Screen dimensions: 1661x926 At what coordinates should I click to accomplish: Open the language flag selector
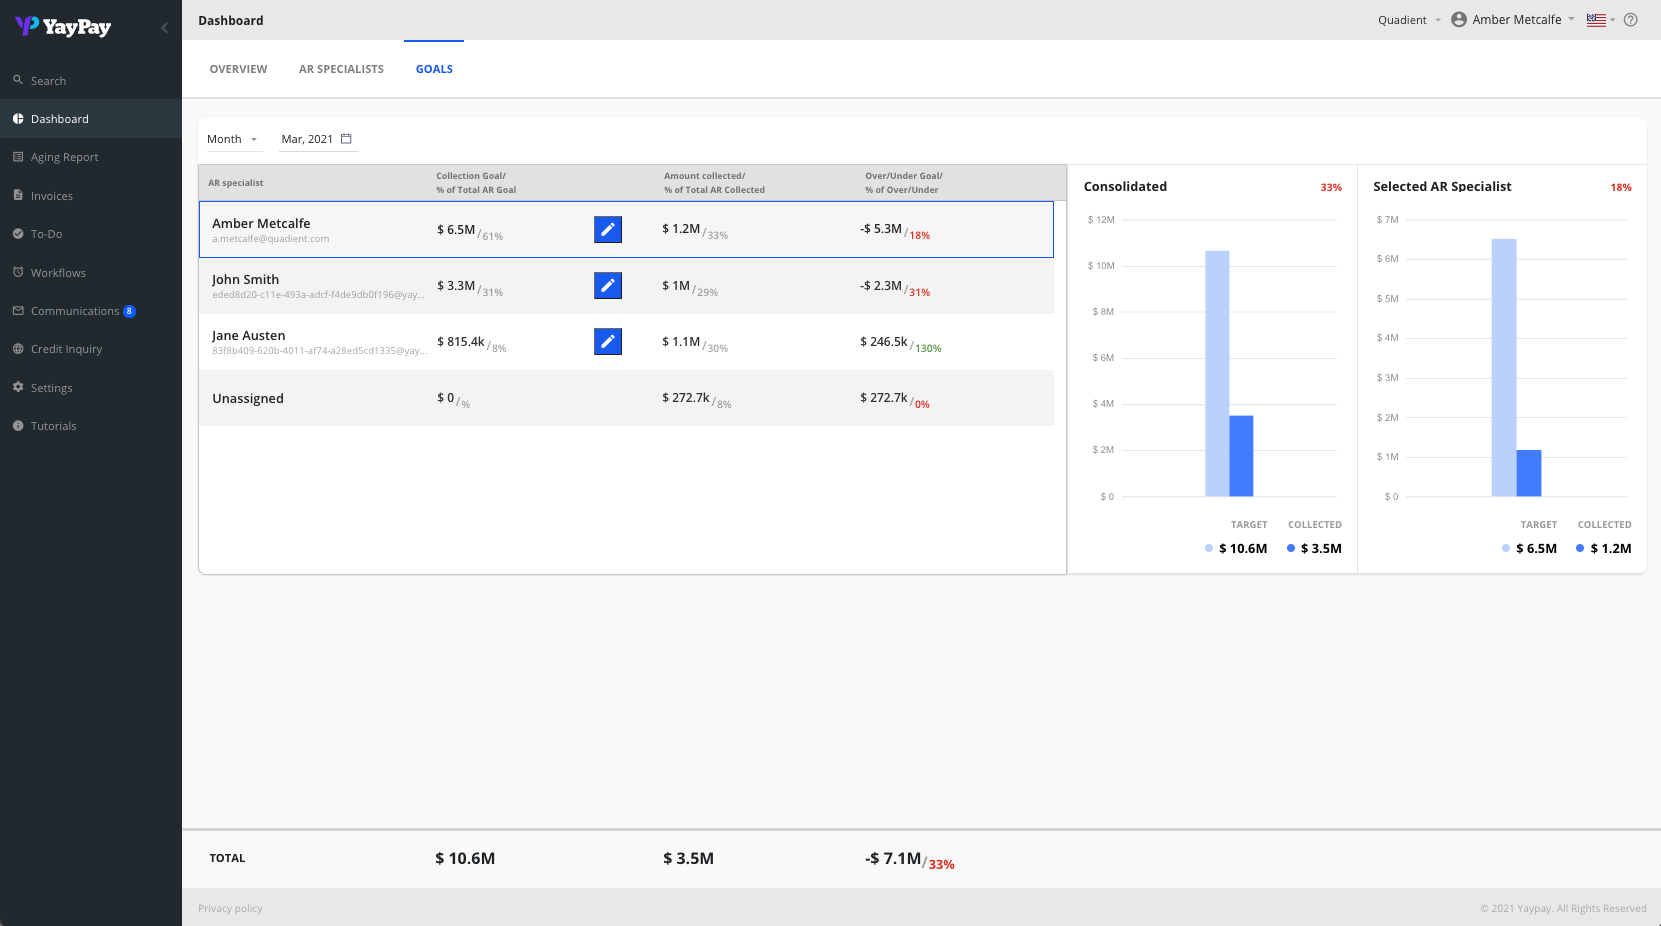point(1599,20)
